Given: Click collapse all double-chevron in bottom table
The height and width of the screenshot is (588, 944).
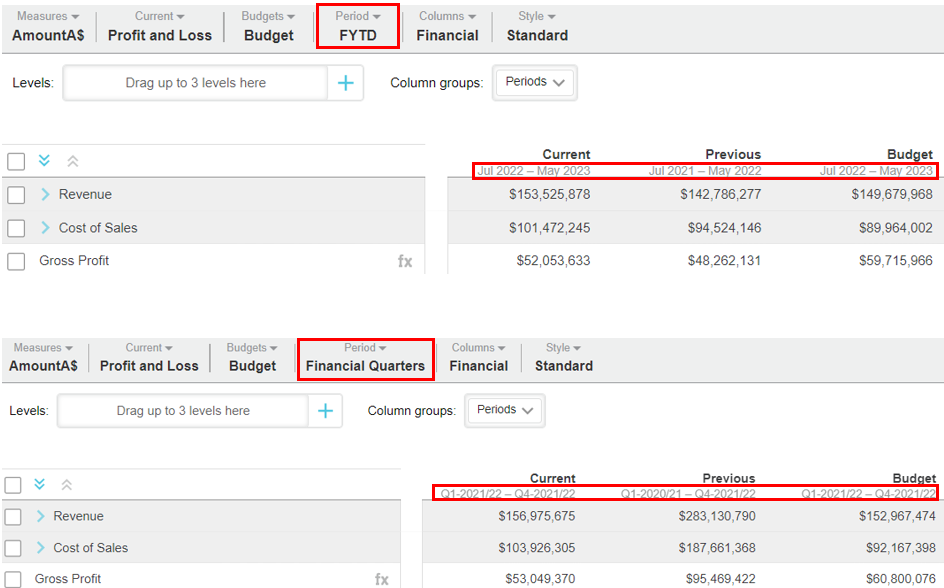Looking at the screenshot, I should coord(66,484).
